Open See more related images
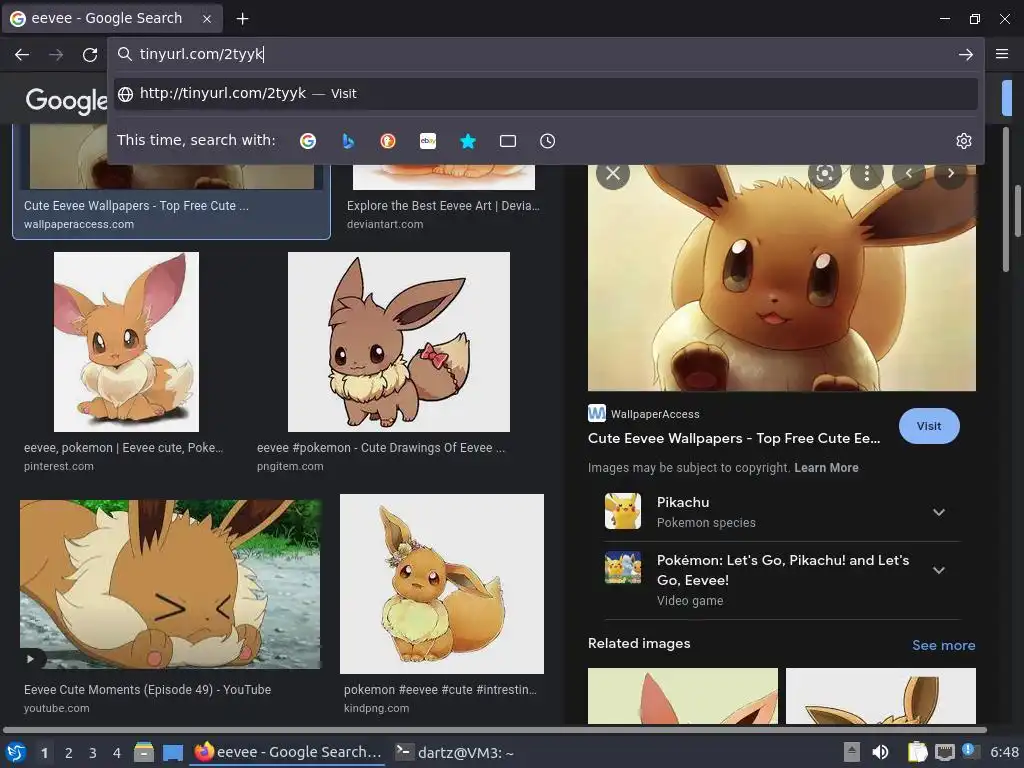1024x768 pixels. click(x=943, y=645)
